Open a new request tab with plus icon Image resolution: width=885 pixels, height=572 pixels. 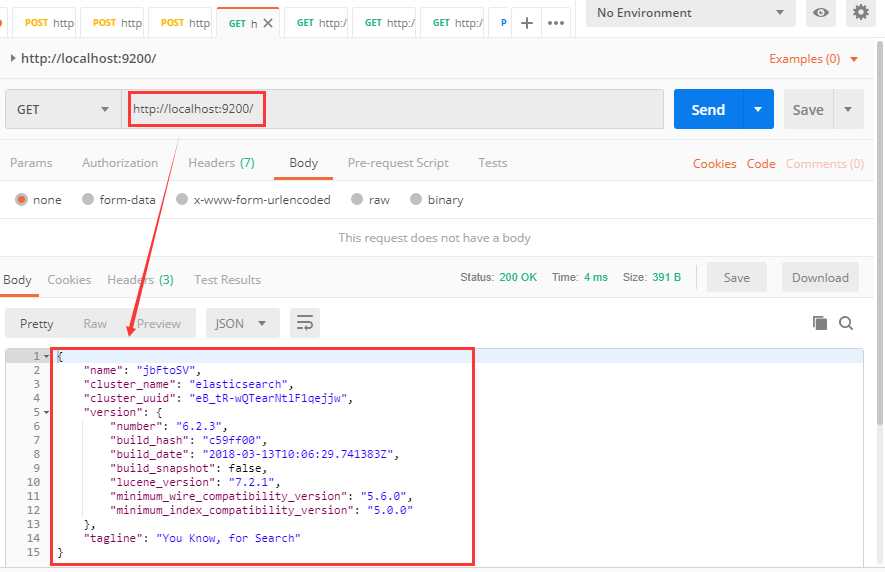pyautogui.click(x=527, y=23)
